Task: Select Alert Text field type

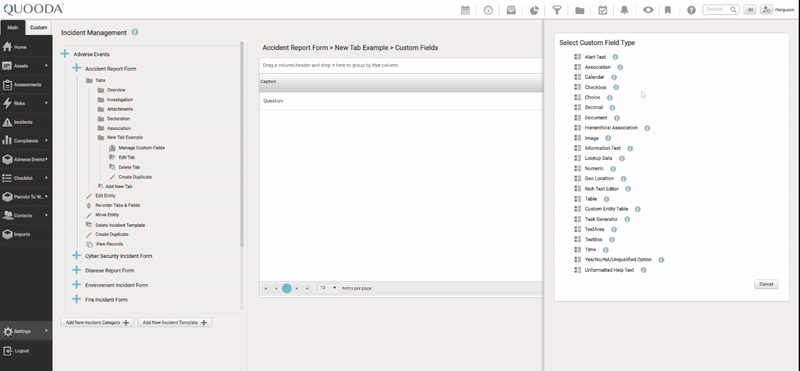Action: pyautogui.click(x=595, y=57)
